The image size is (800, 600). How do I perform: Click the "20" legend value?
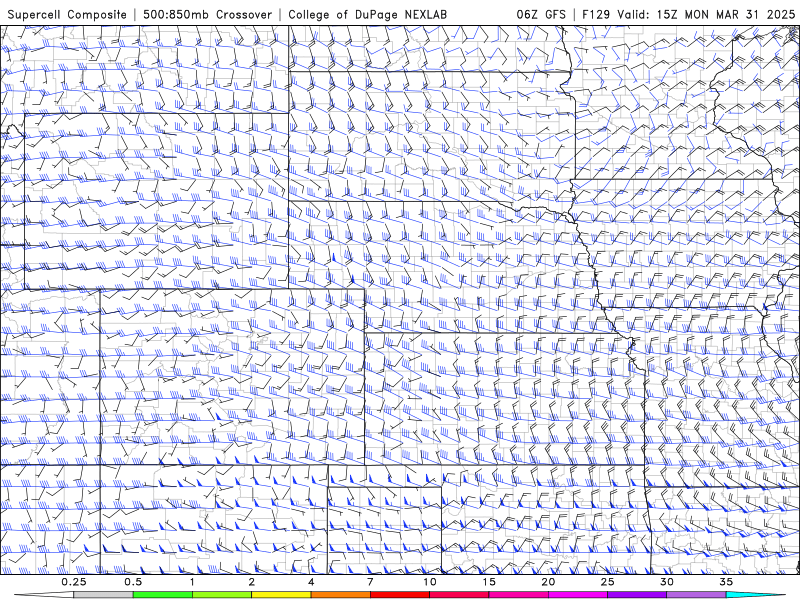click(548, 582)
